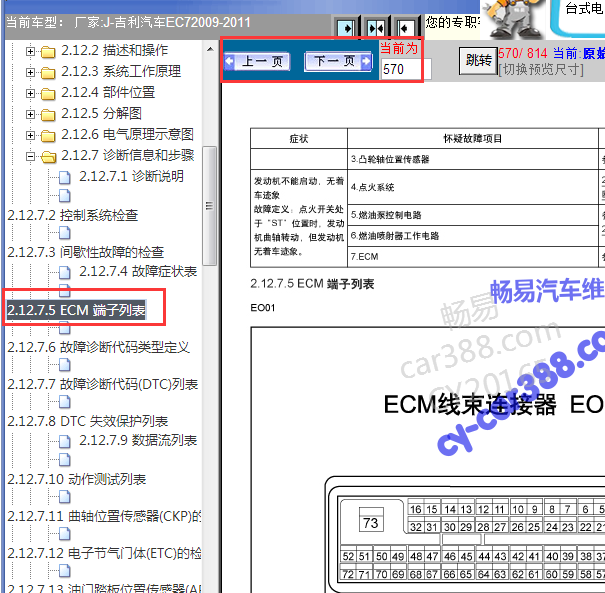Select 2.12.7.5 ECM 端子列表 entry
This screenshot has height=593, width=605.
pos(76,310)
